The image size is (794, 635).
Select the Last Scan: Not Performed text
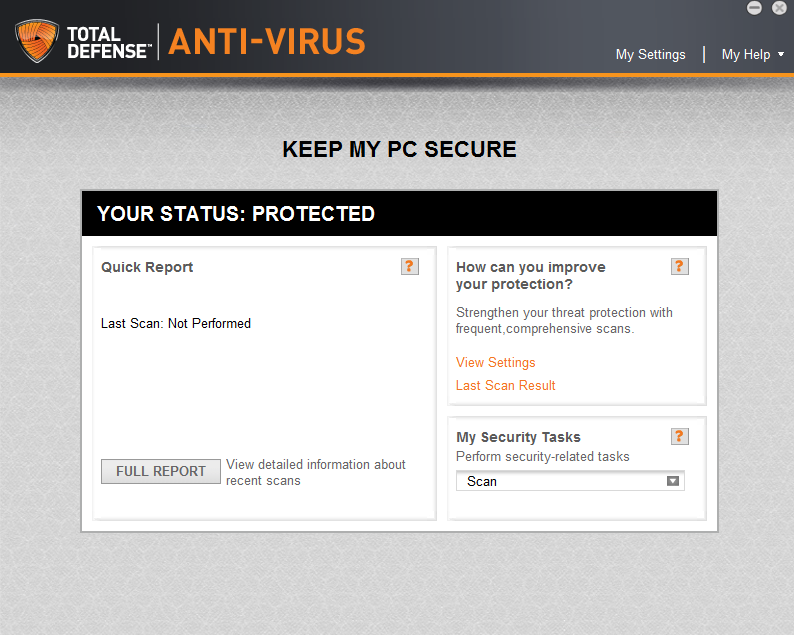176,324
